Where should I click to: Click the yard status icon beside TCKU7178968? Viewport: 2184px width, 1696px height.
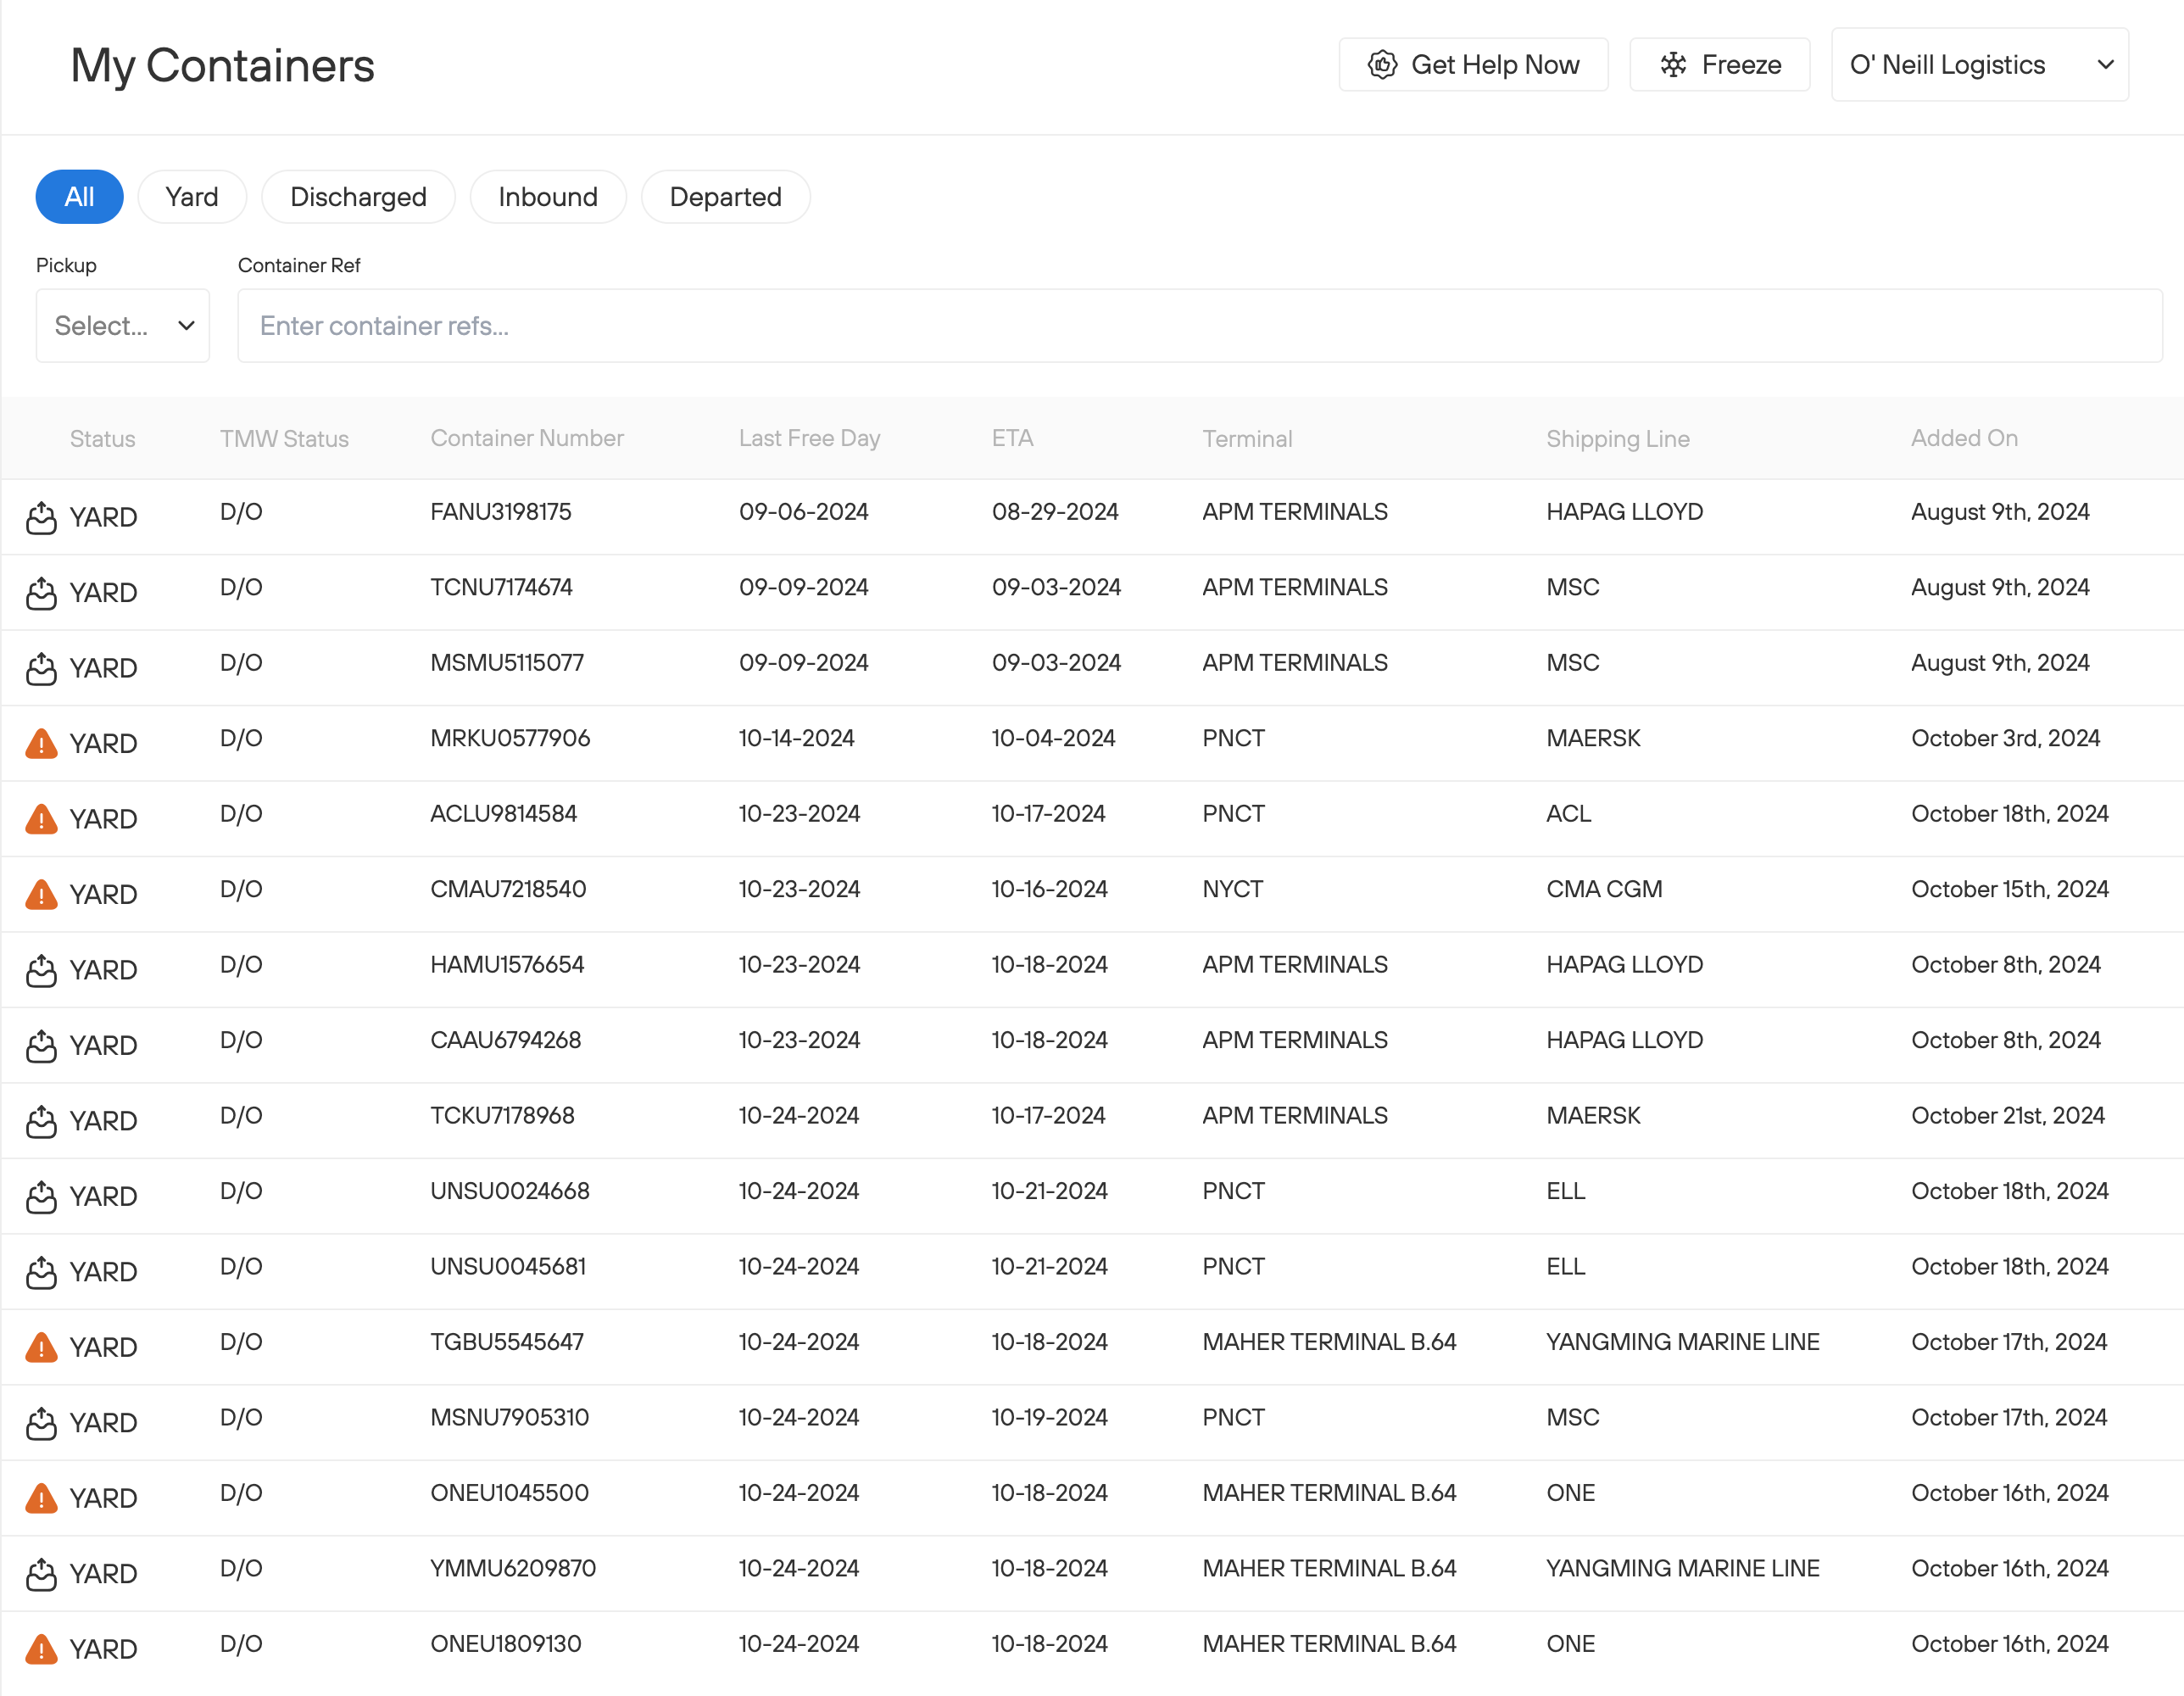[41, 1120]
